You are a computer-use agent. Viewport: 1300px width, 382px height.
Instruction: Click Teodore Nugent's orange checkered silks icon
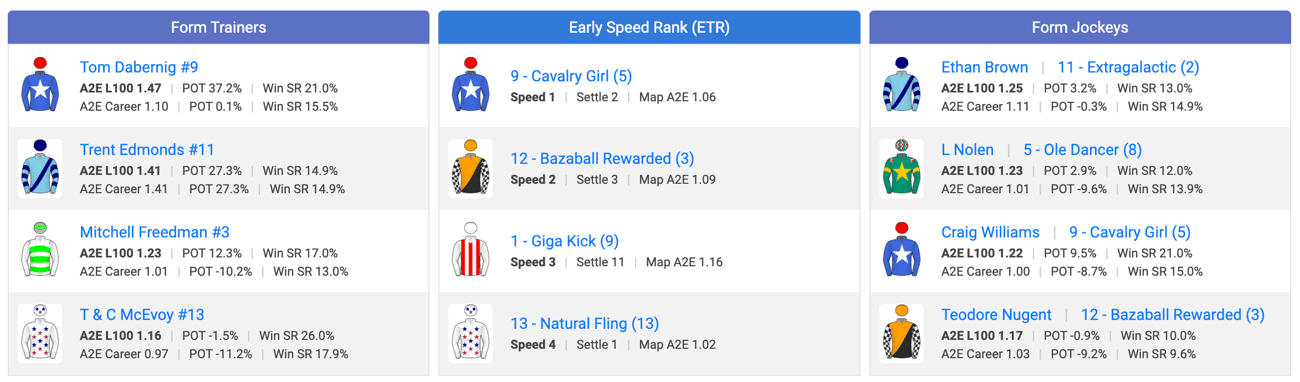click(x=901, y=333)
